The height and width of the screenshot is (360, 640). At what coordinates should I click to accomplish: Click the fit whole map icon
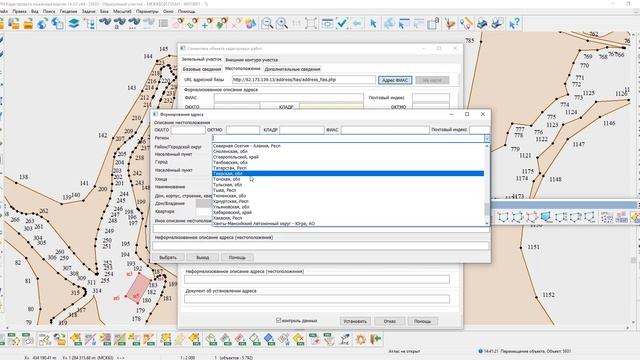(x=311, y=23)
